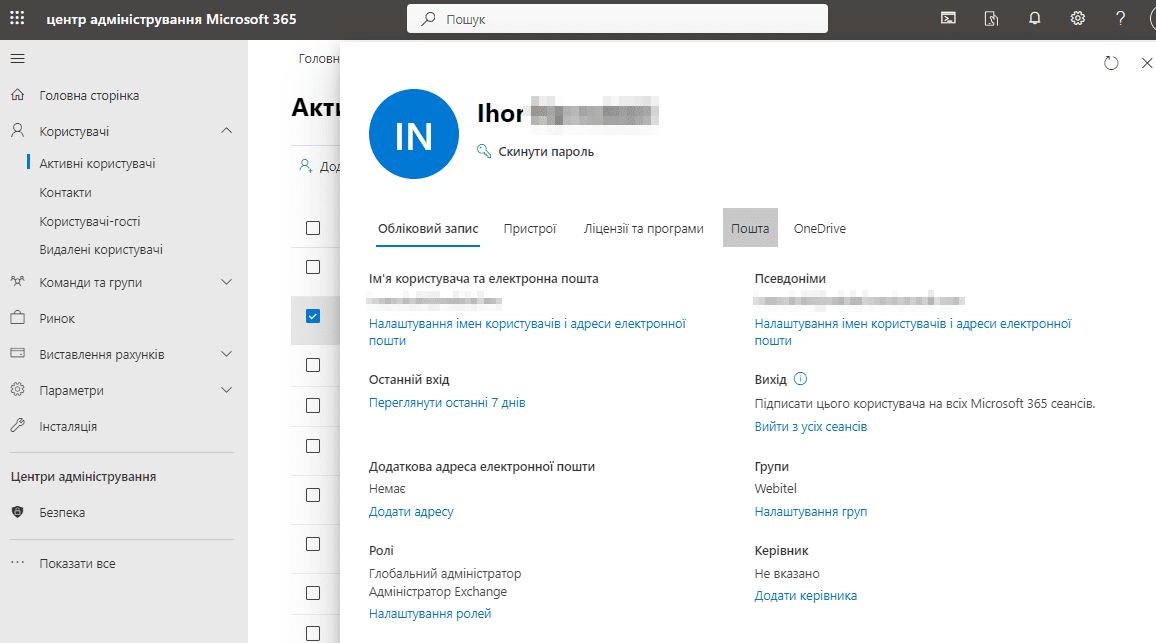Click the add user icon in the toolbar
The width and height of the screenshot is (1156, 643).
point(305,166)
